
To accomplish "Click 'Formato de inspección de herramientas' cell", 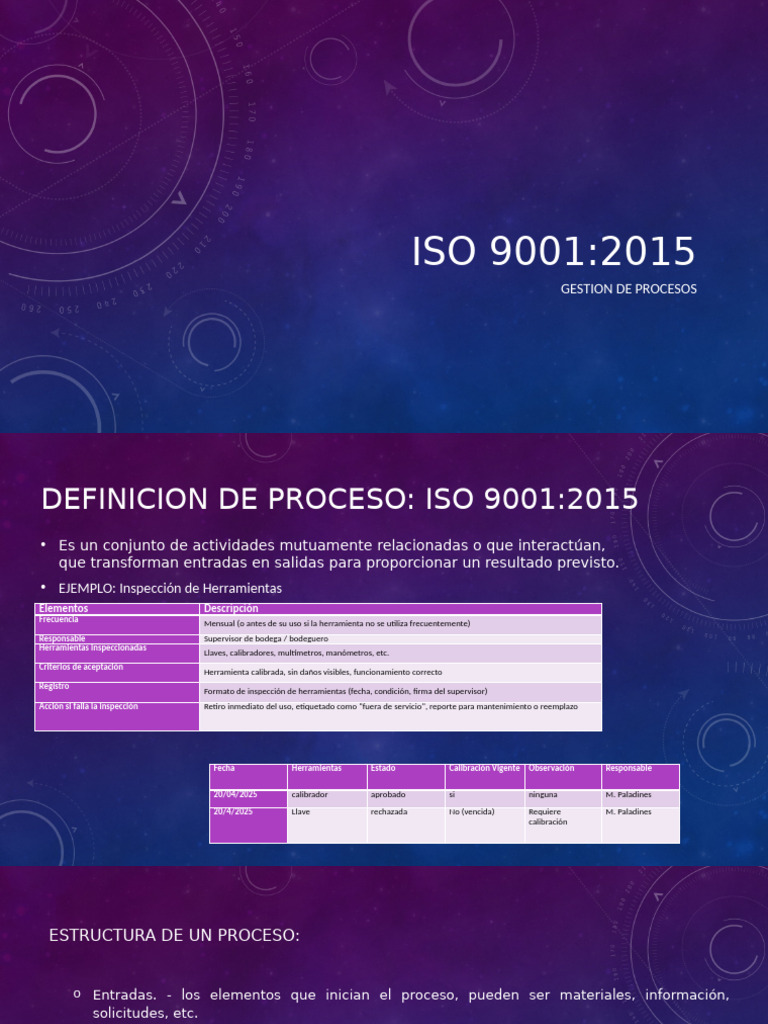I will click(x=400, y=692).
